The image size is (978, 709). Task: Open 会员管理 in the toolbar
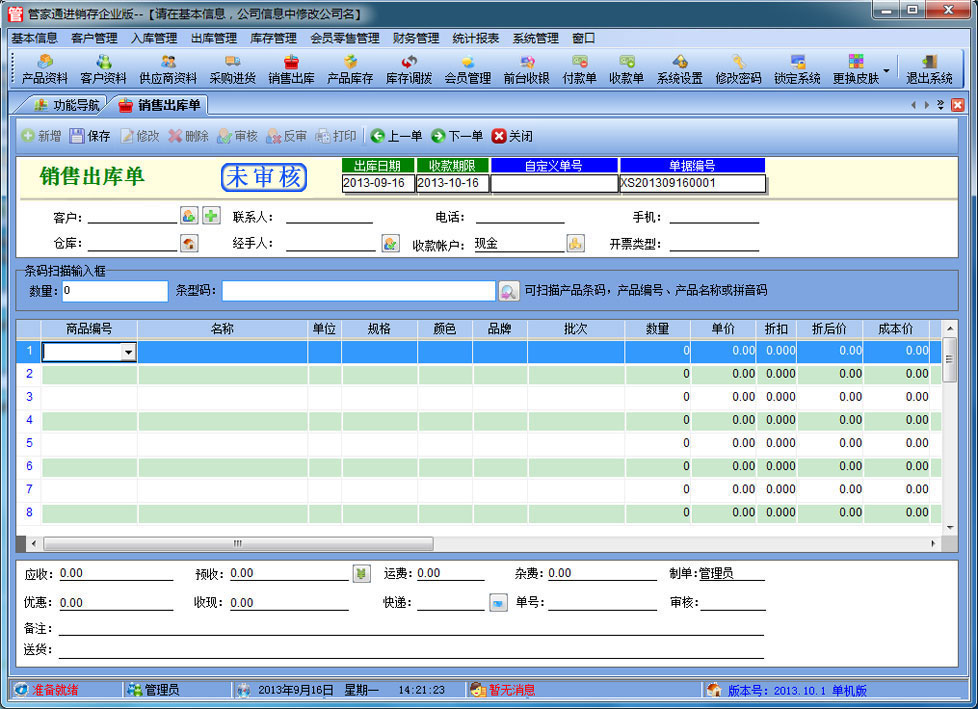coord(467,69)
